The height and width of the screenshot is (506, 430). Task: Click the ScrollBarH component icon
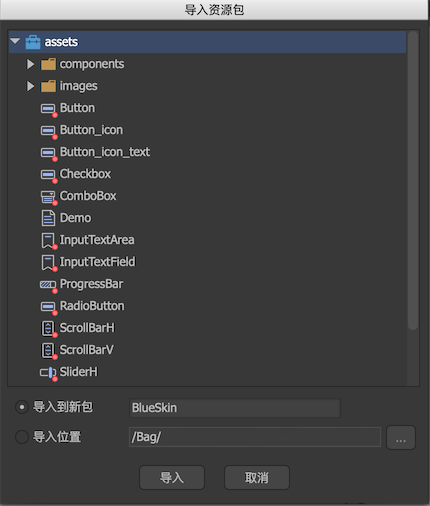click(49, 329)
